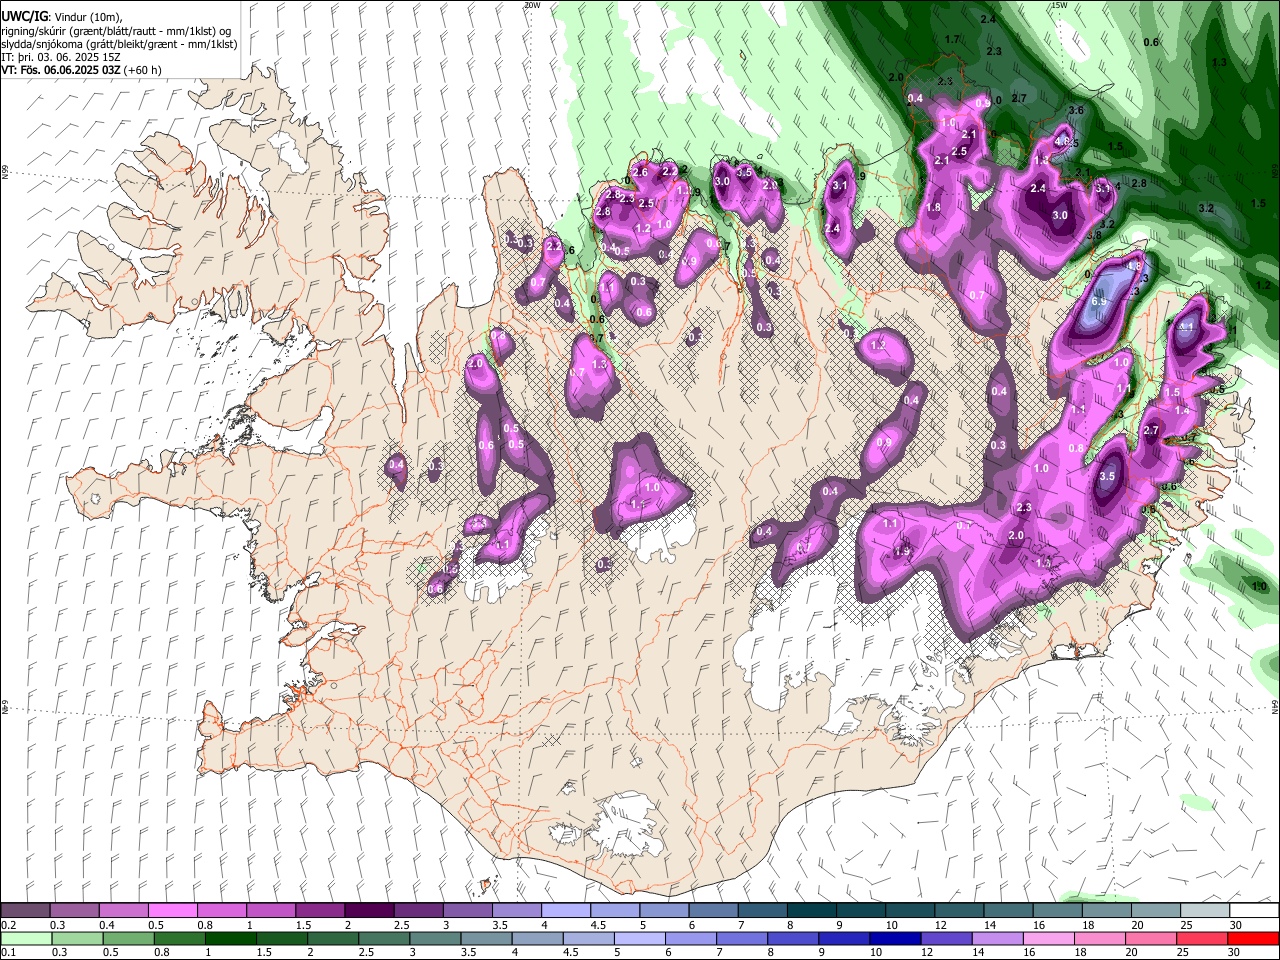Click the 'VT: Fös. 06.06.2025 03Z' valid time
Viewport: 1280px width, 960px height.
tap(63, 70)
